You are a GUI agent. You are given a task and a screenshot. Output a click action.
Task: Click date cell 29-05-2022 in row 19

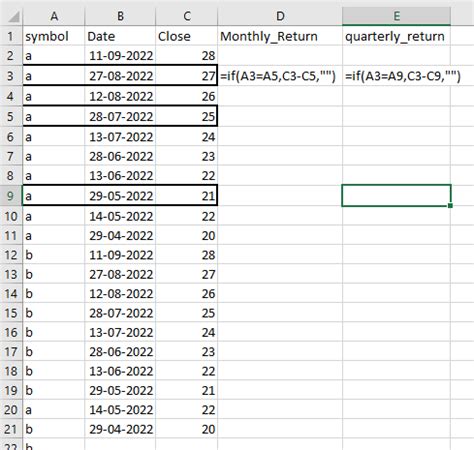pos(120,390)
